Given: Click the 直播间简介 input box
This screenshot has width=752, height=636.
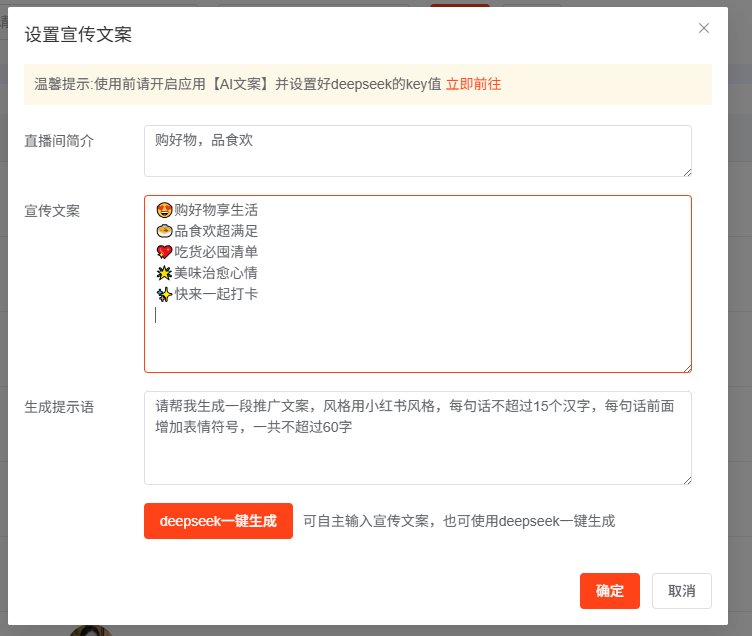Looking at the screenshot, I should coord(417,150).
